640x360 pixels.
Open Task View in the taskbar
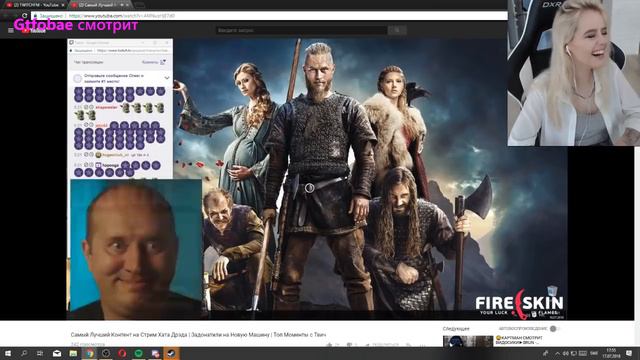[x=40, y=353]
